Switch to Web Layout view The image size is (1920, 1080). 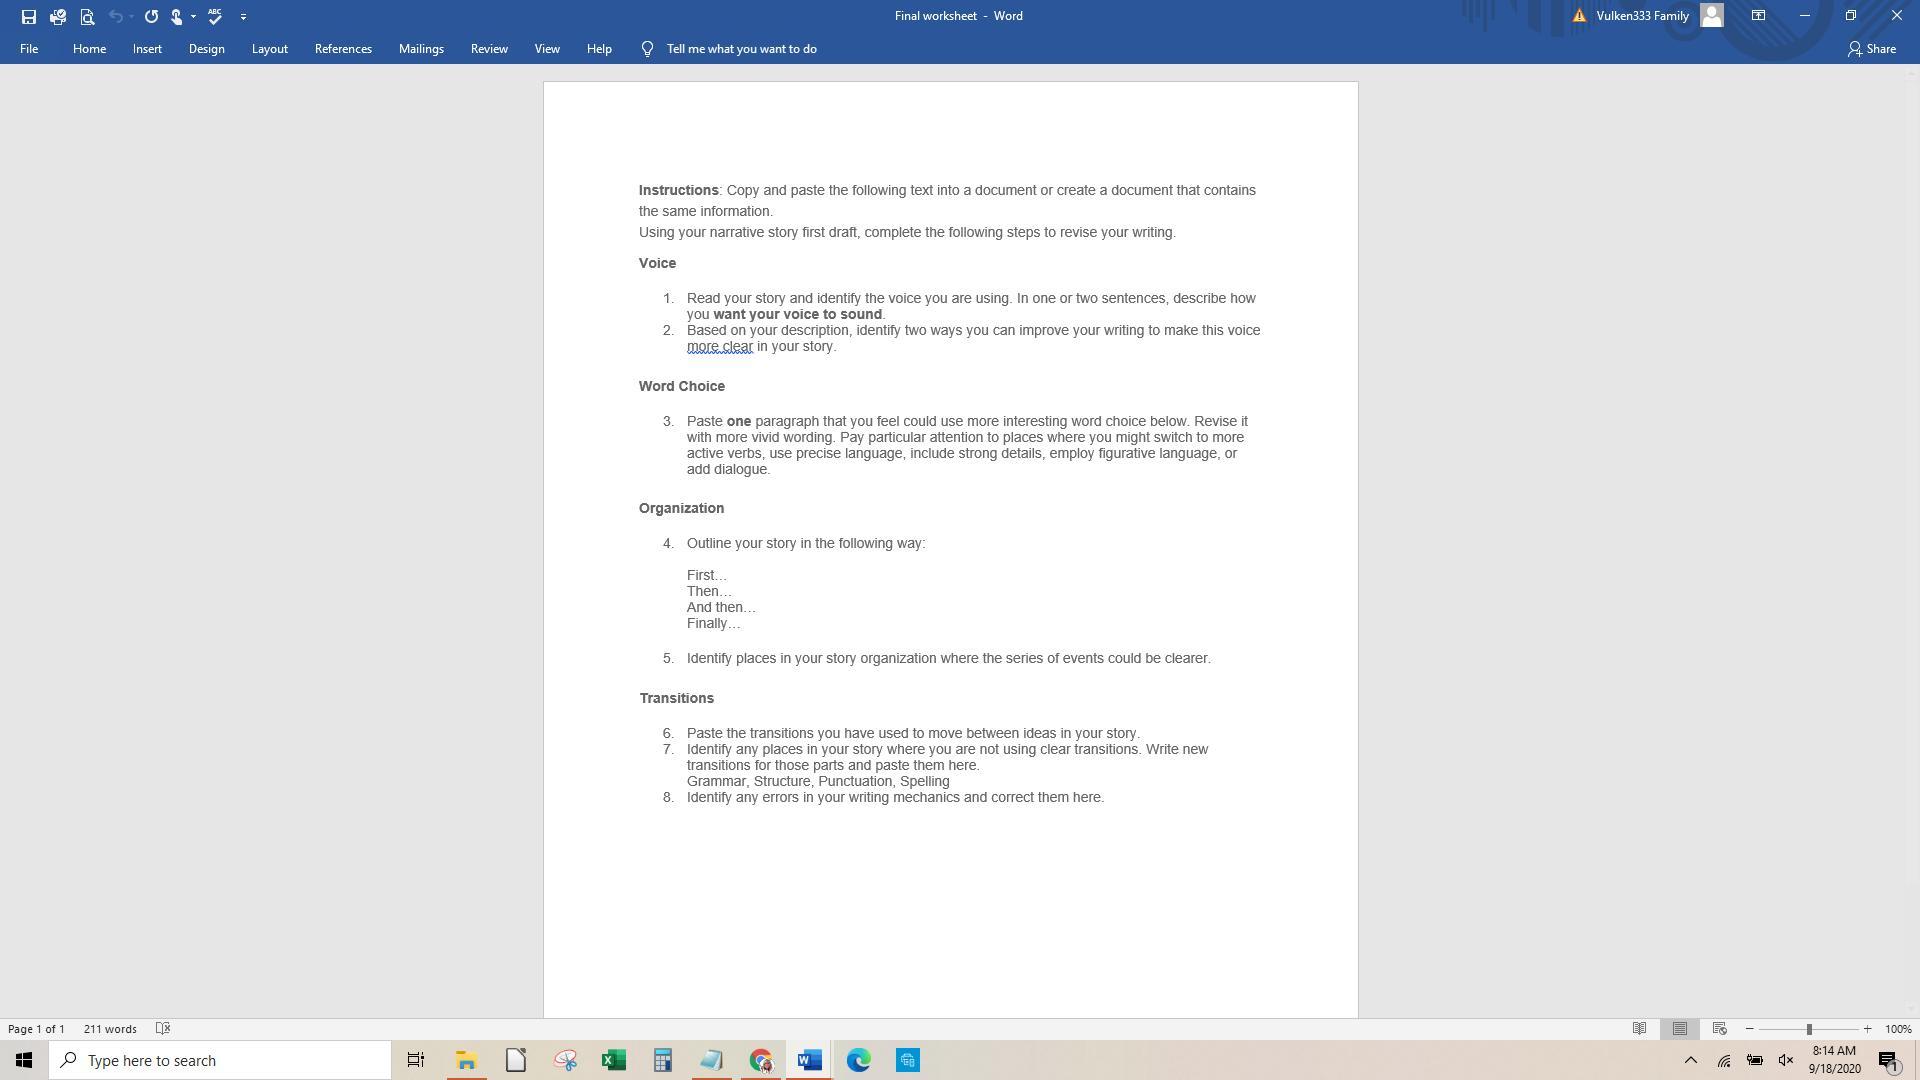(1720, 1028)
